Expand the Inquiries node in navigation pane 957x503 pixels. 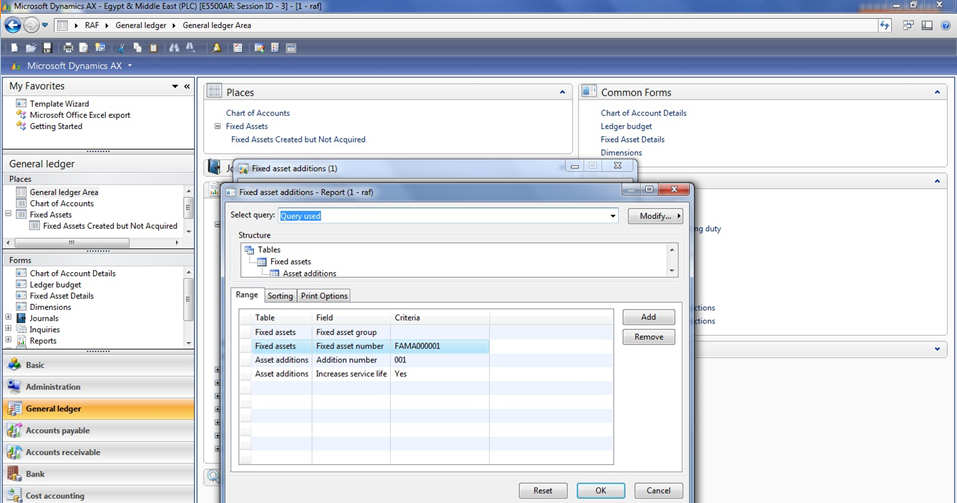coord(9,329)
